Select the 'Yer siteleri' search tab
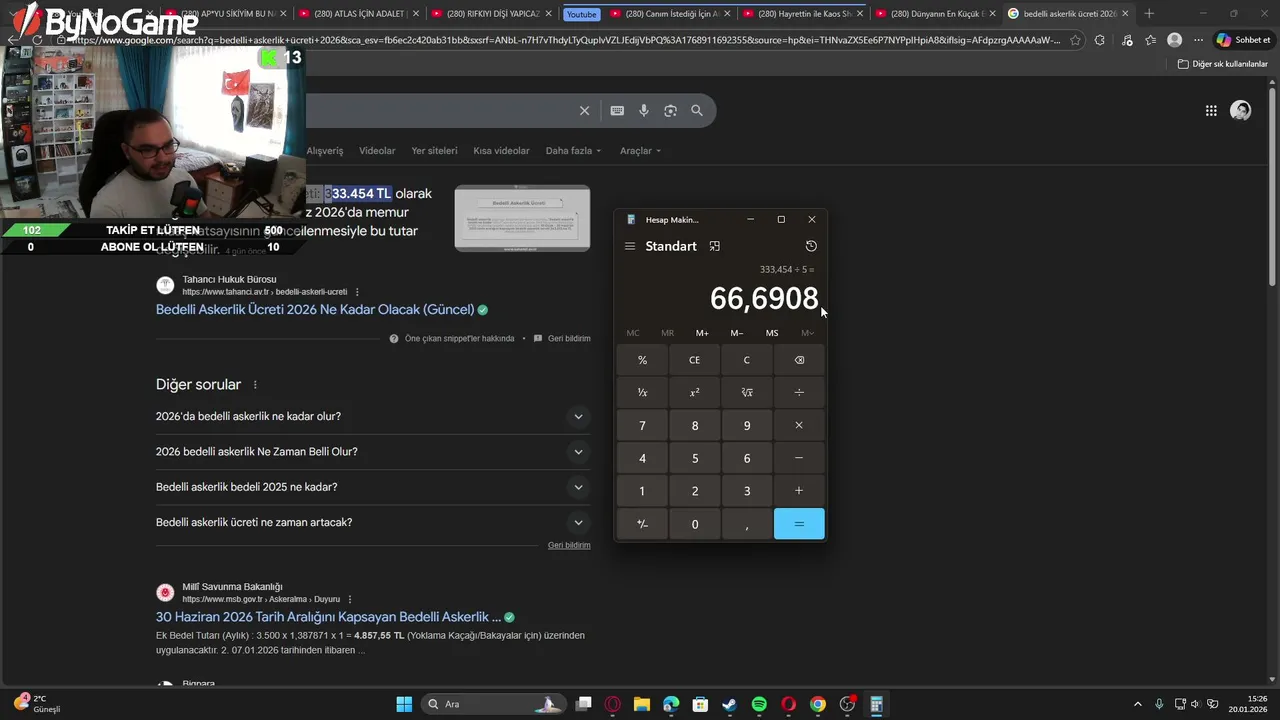 [434, 151]
